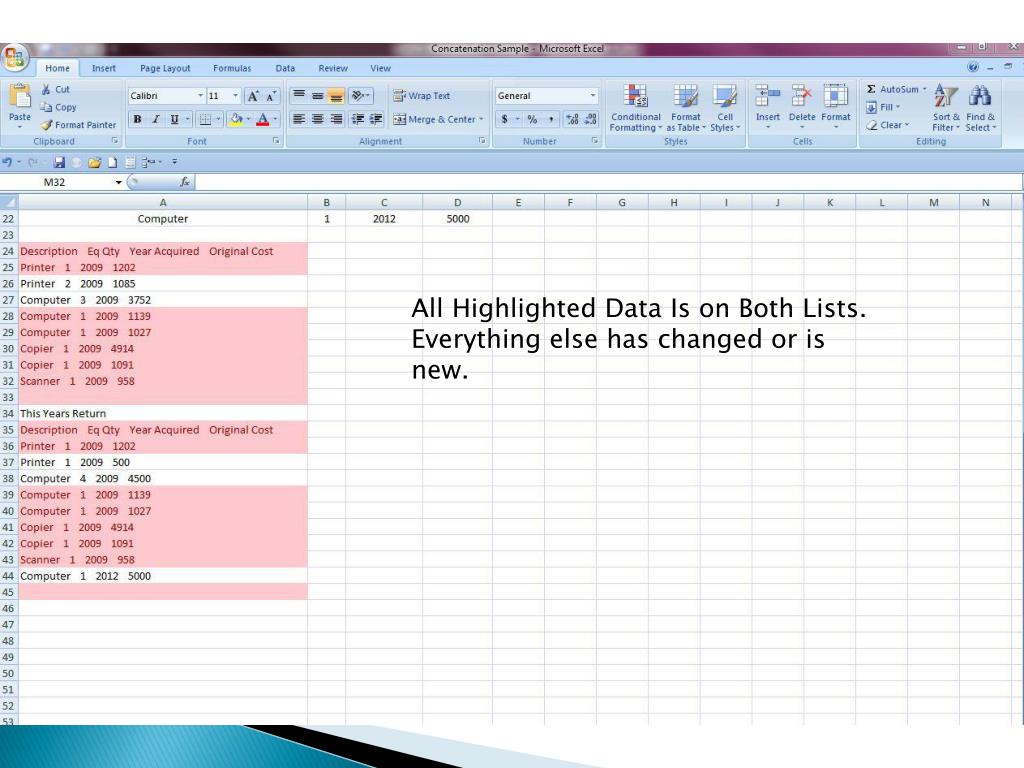Viewport: 1024px width, 768px height.
Task: Toggle Bold formatting
Action: tap(137, 120)
